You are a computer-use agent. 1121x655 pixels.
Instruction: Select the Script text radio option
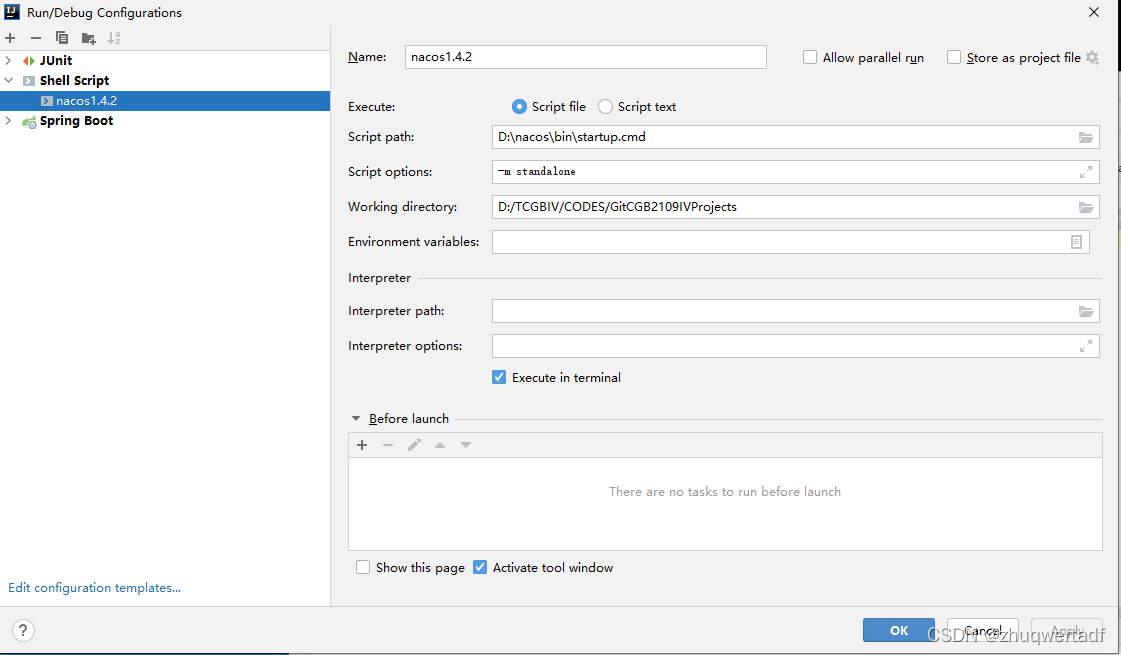pyautogui.click(x=606, y=107)
